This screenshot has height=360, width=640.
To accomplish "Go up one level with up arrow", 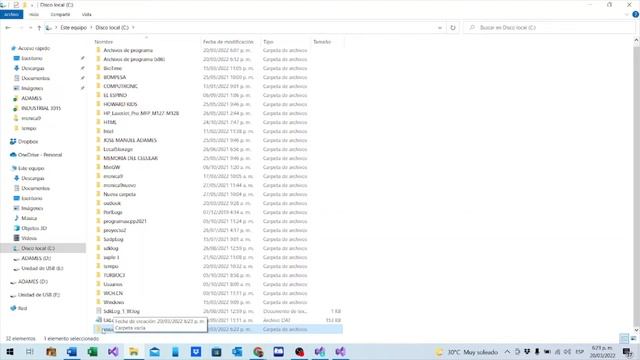I will click(x=39, y=28).
